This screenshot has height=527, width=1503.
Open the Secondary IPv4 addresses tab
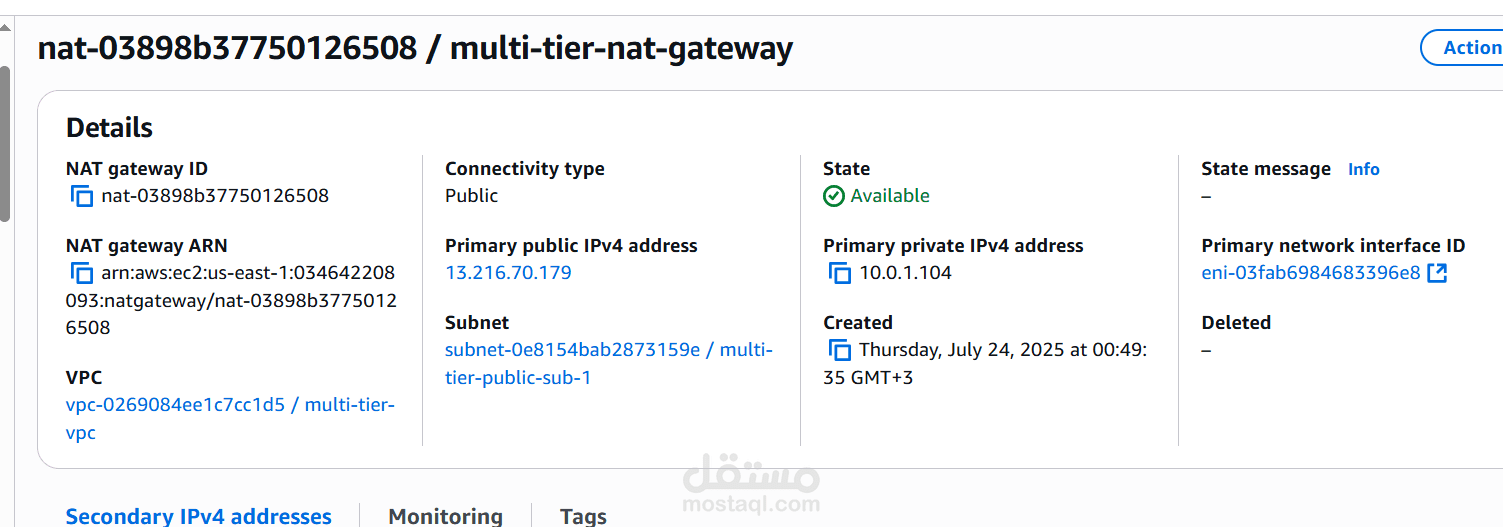198,516
